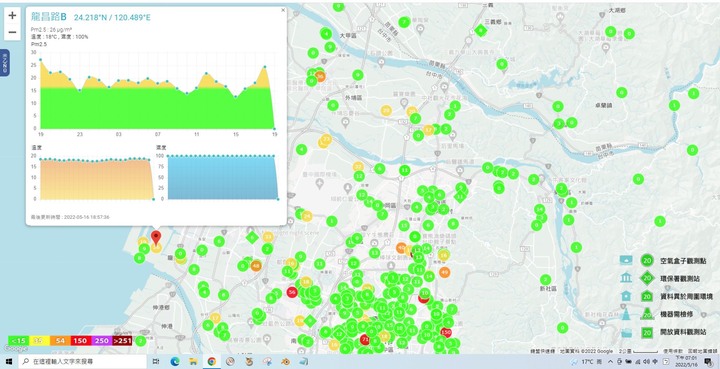Click the last update timestamp text
This screenshot has height=369, width=720.
pyautogui.click(x=70, y=217)
